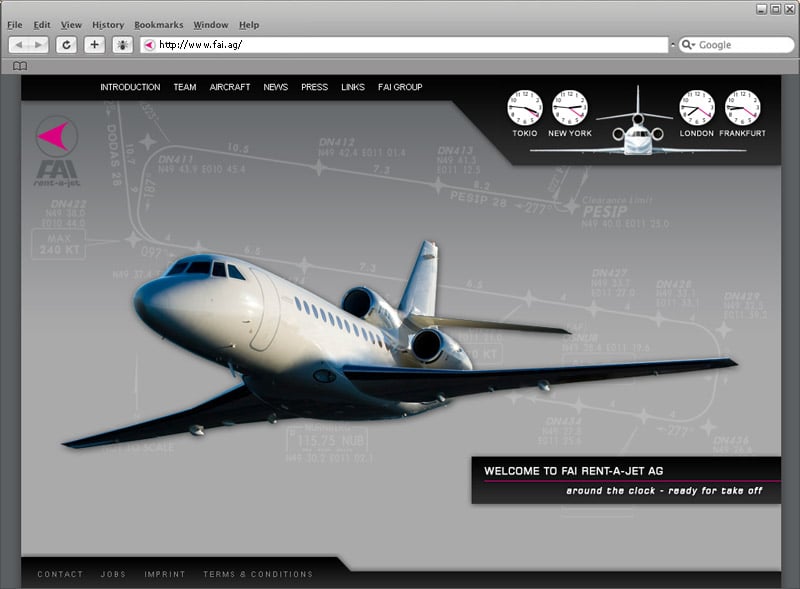Open the Help menu

point(249,25)
